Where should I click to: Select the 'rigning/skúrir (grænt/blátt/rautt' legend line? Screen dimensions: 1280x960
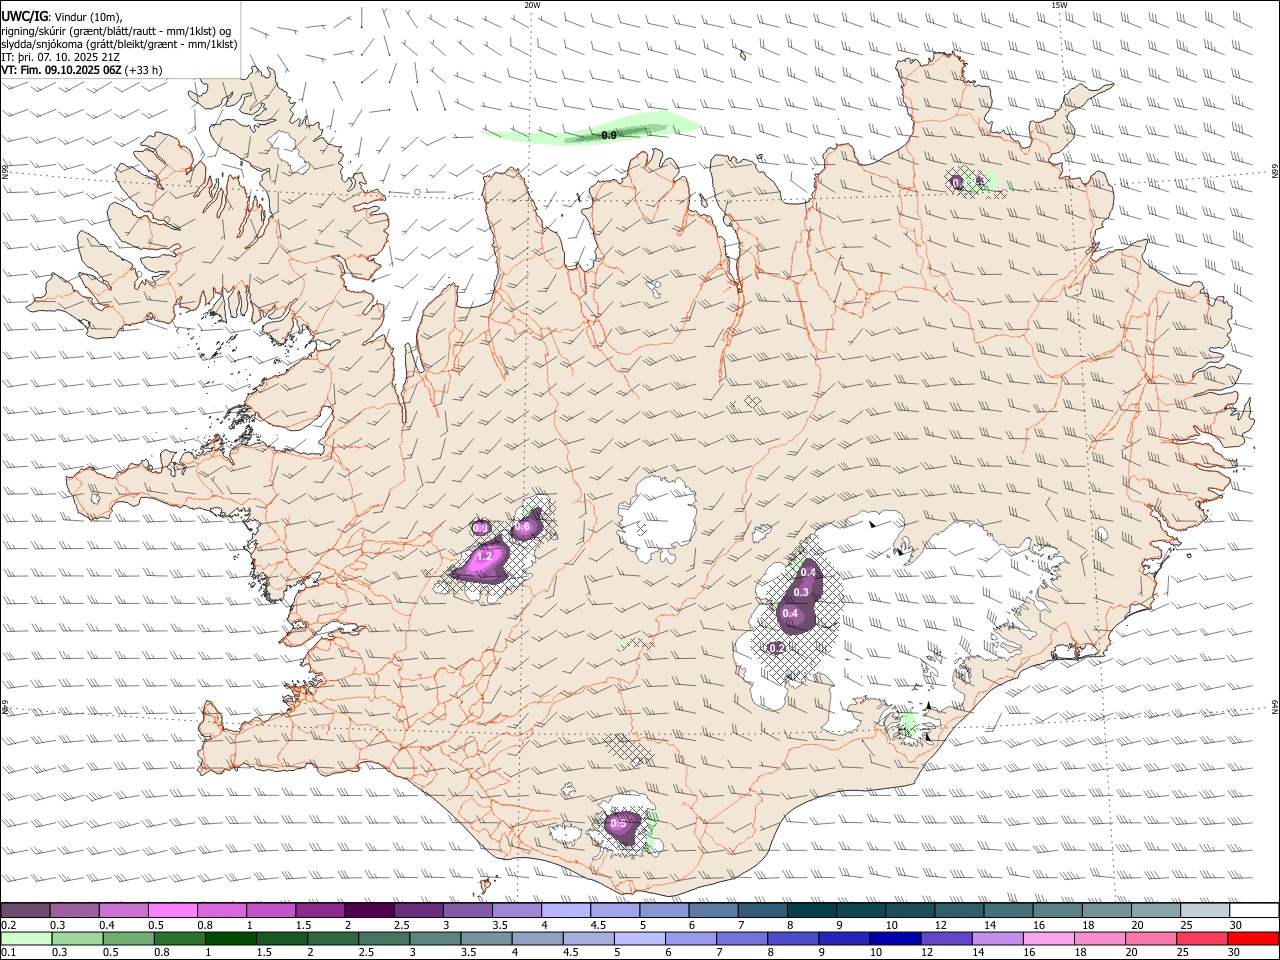click(116, 30)
